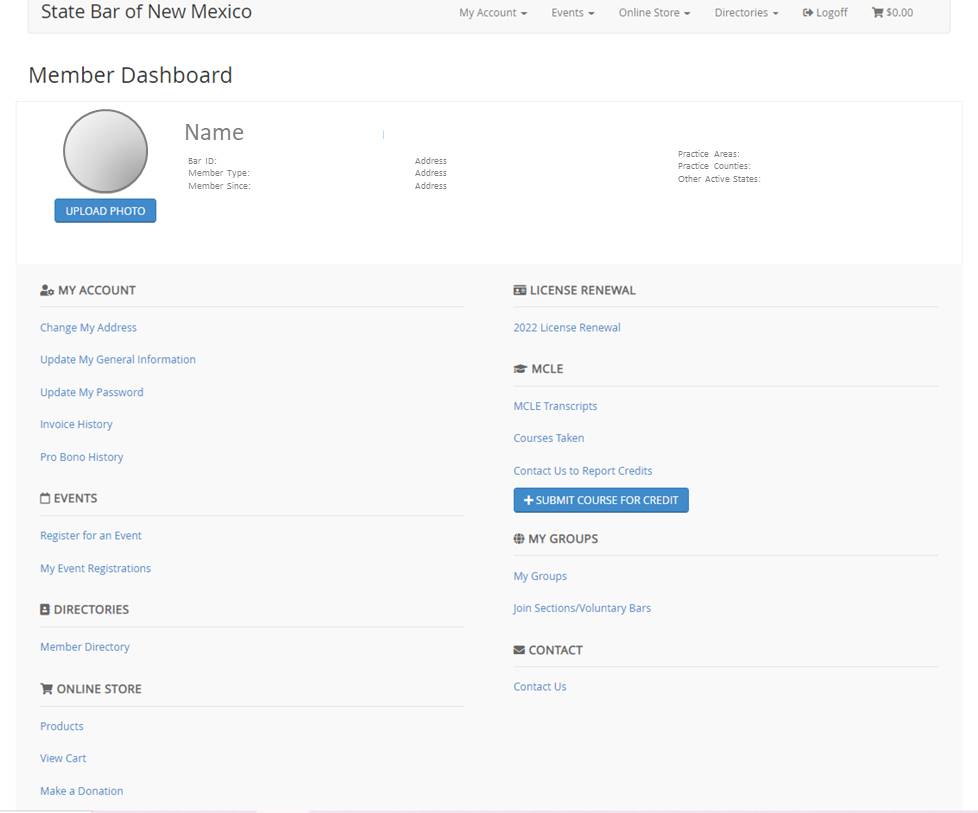
Task: Click the Practice Counties label
Action: pyautogui.click(x=714, y=166)
